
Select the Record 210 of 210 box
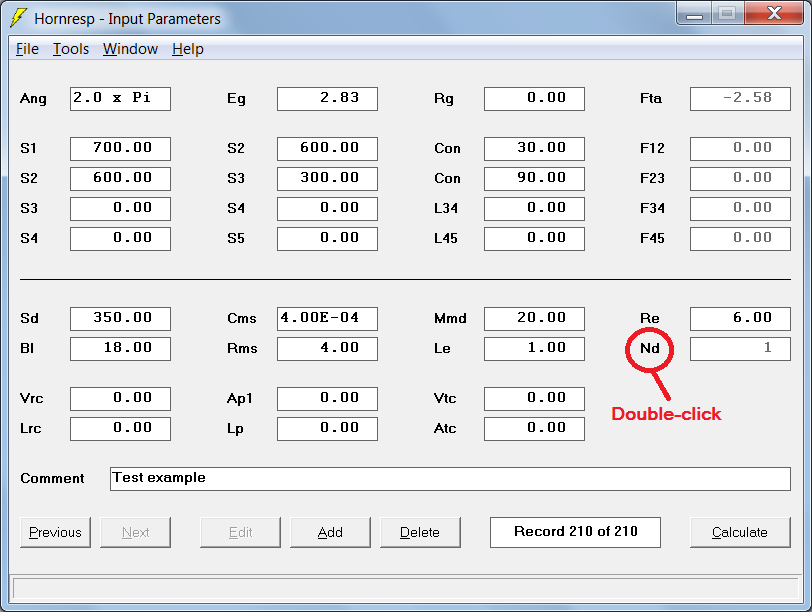[x=575, y=532]
